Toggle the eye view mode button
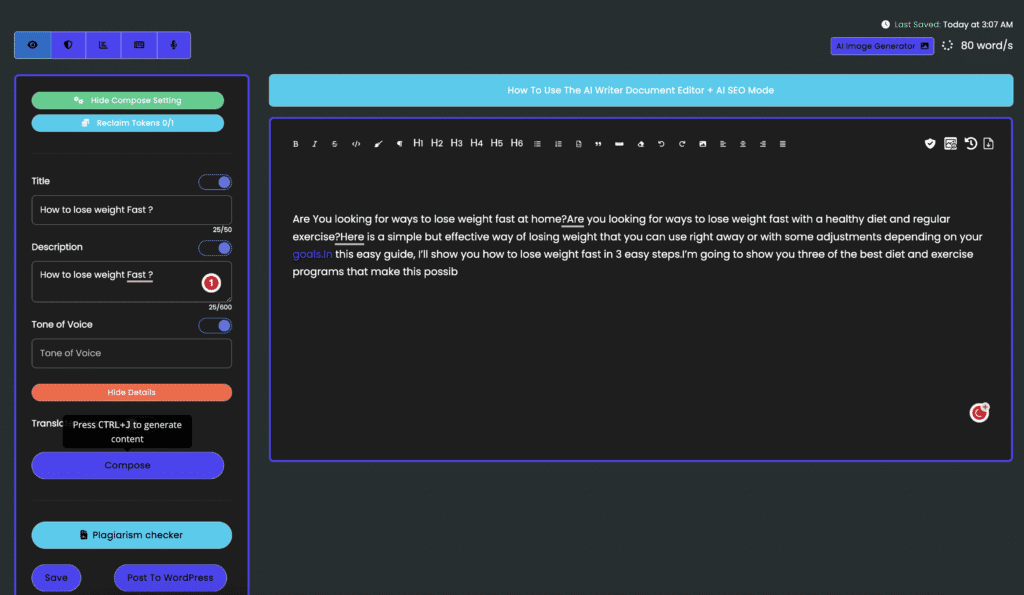The height and width of the screenshot is (595, 1024). click(33, 45)
